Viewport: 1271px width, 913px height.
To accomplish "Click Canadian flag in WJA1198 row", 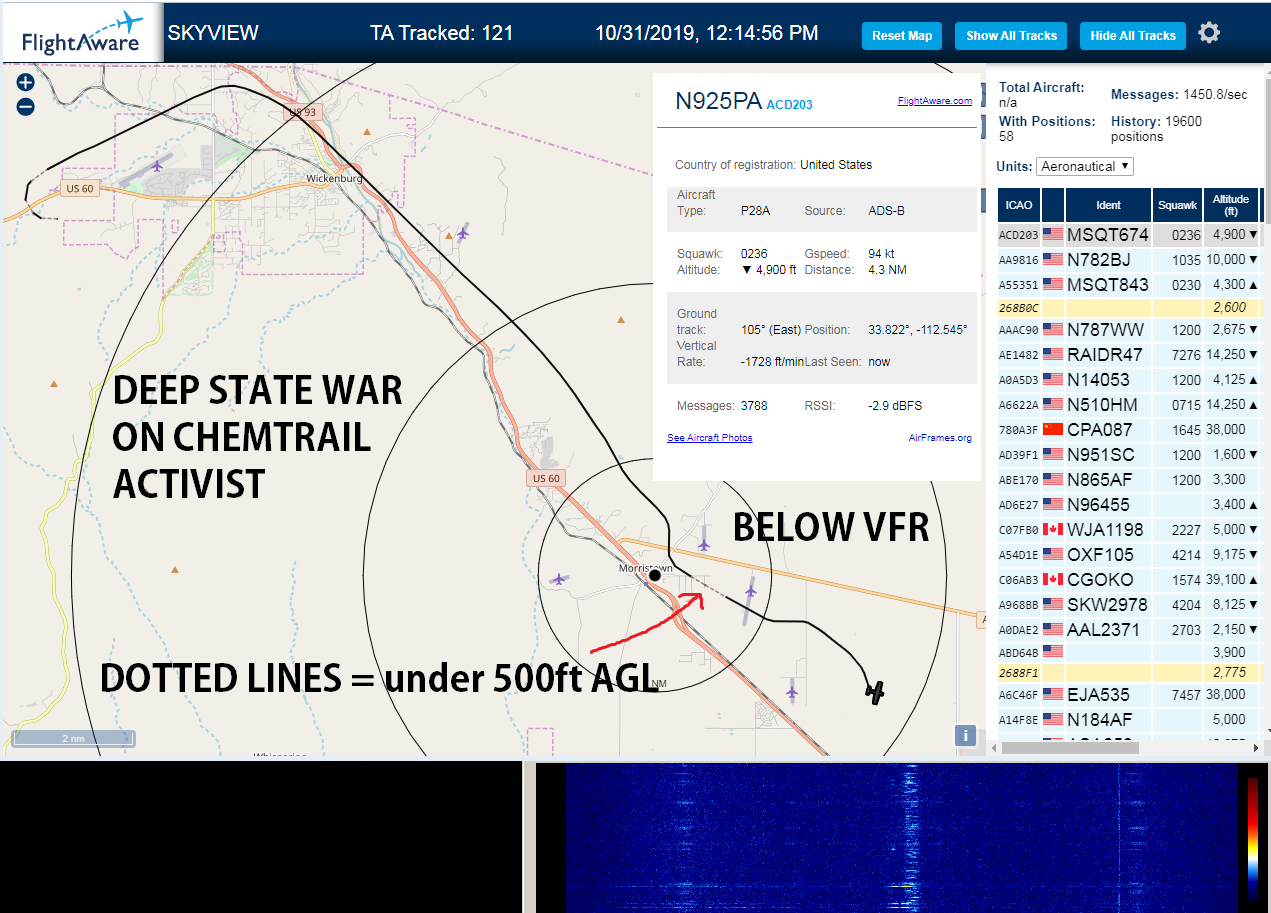I will click(x=1053, y=529).
